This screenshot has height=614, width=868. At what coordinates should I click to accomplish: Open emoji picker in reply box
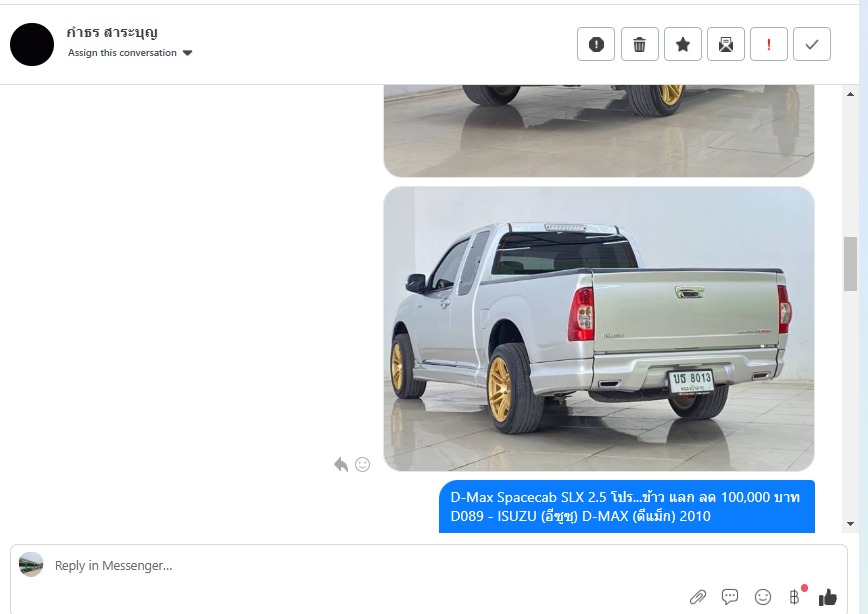(763, 596)
